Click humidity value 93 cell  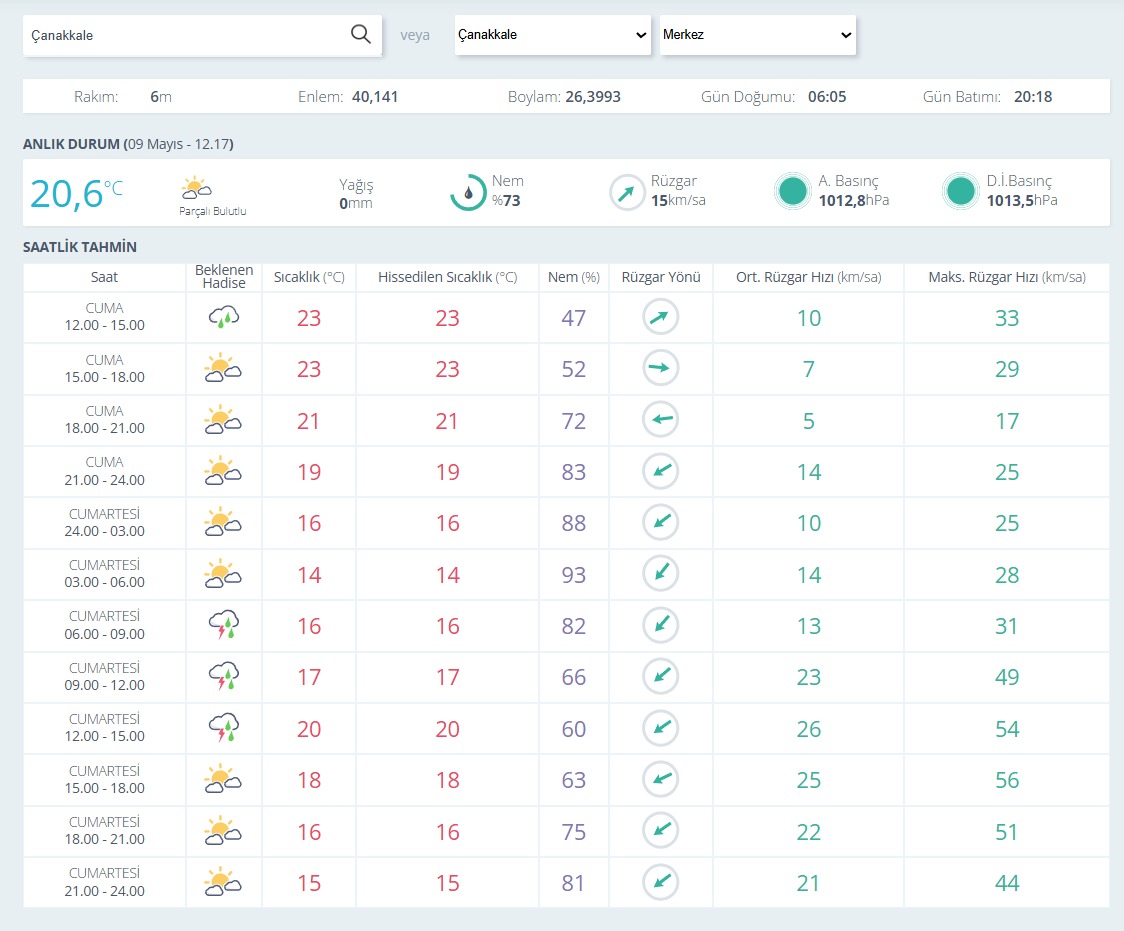573,575
